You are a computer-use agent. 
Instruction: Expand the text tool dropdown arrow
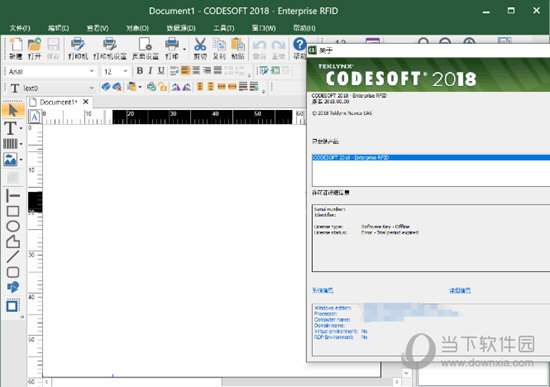pyautogui.click(x=21, y=128)
